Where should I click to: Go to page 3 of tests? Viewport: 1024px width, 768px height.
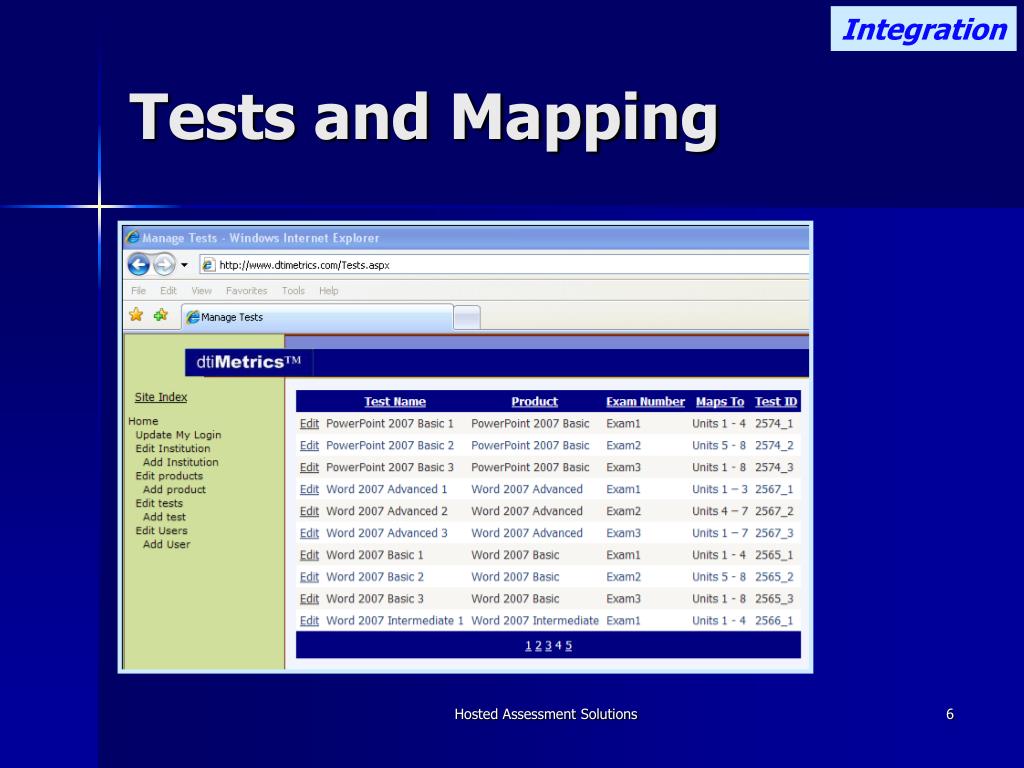click(x=548, y=645)
